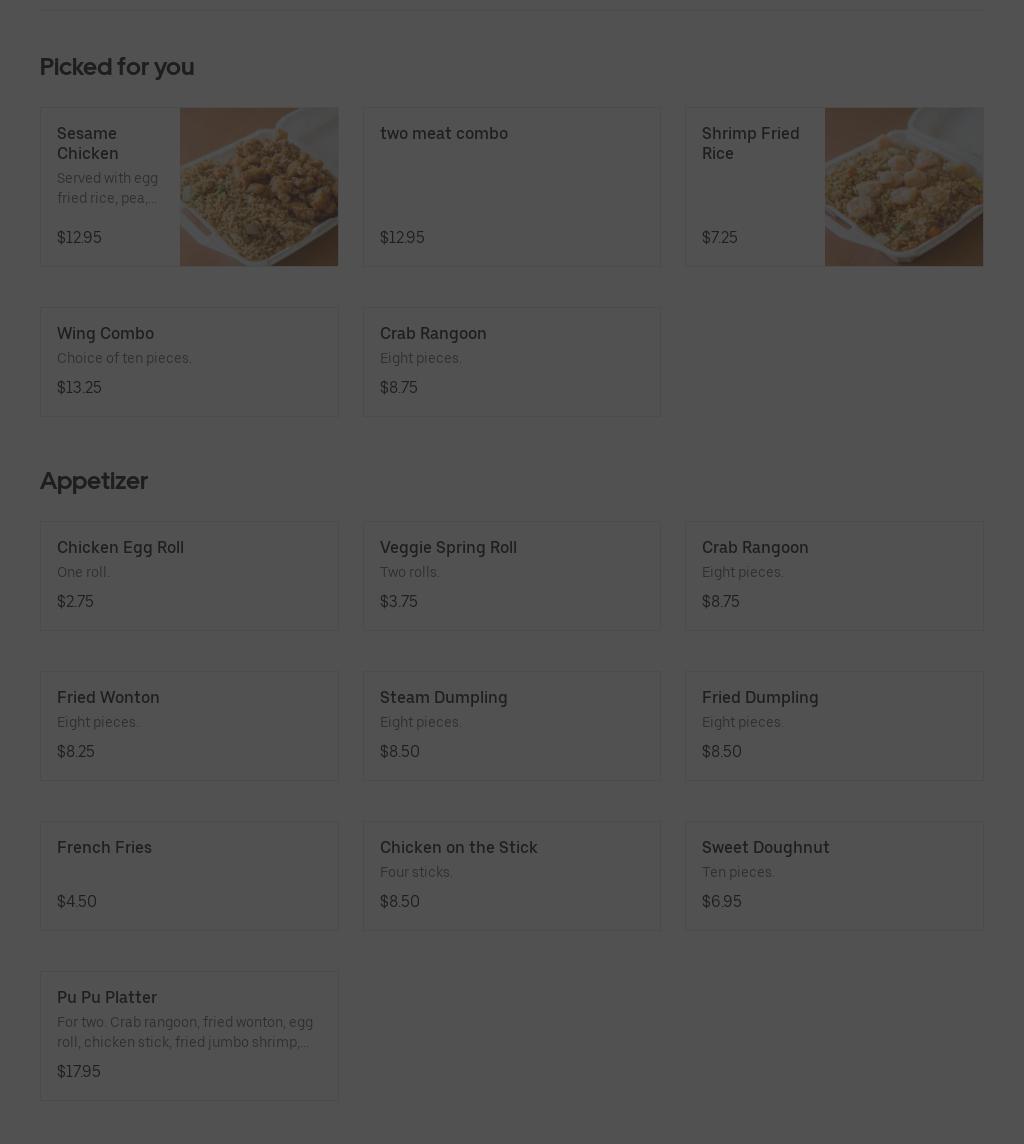
Task: Click the Pu Pu Platter description text
Action: click(185, 1032)
